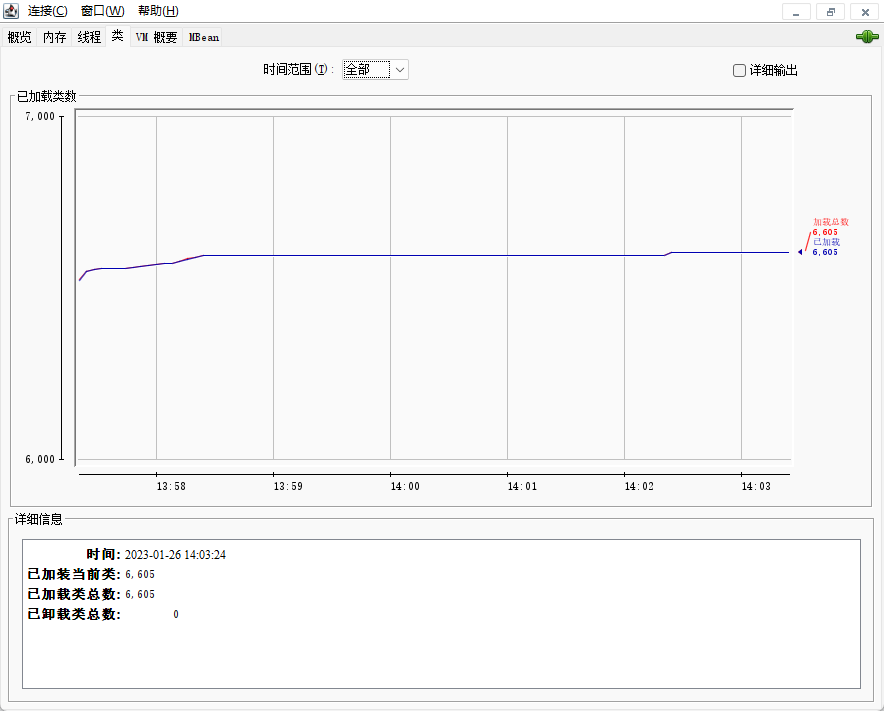The width and height of the screenshot is (884, 711).
Task: Minimize the inner JConsole window
Action: [796, 12]
